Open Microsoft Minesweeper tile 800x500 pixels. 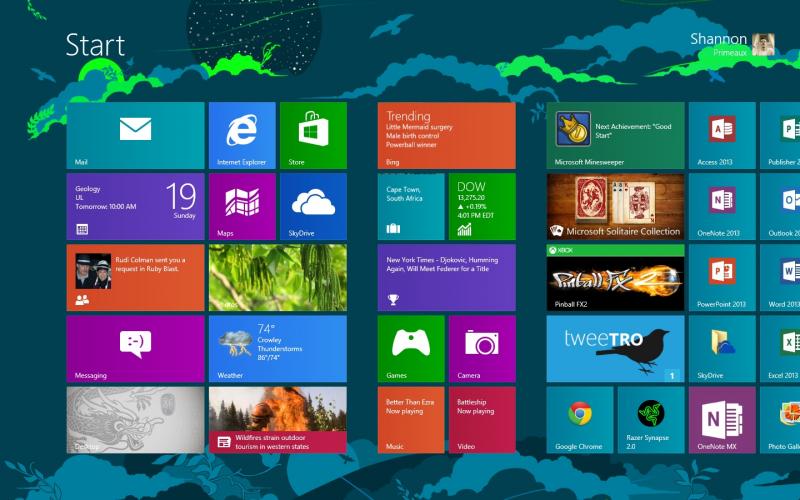(615, 135)
